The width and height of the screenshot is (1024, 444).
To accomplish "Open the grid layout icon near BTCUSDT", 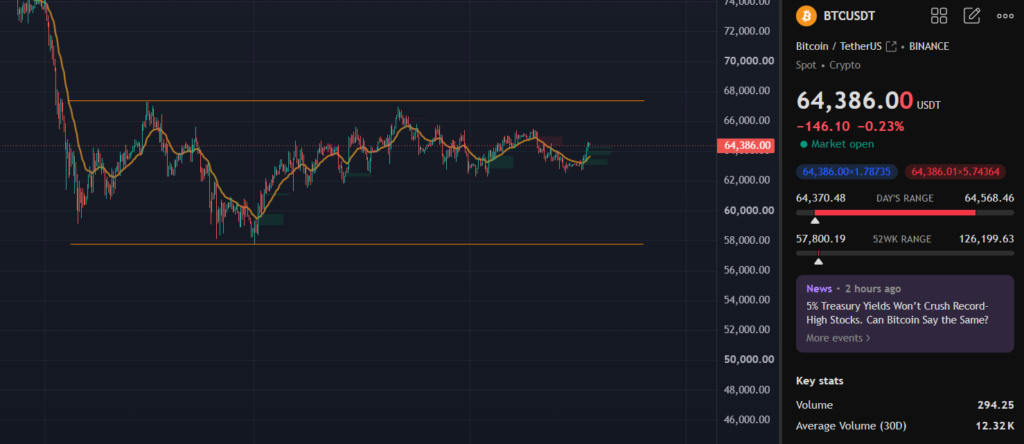I will pyautogui.click(x=939, y=16).
